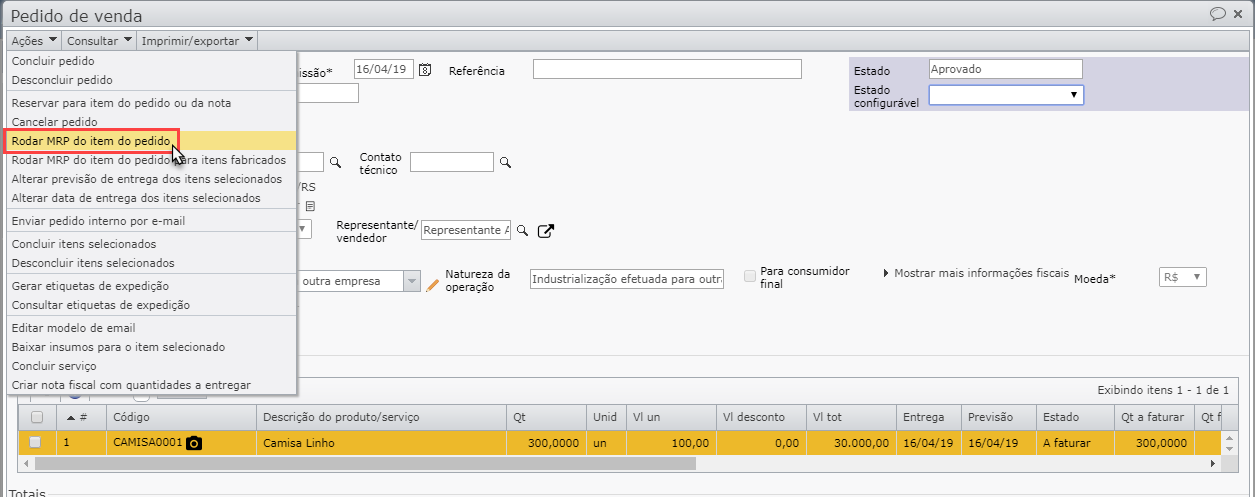The width and height of the screenshot is (1255, 497).
Task: Open the Ações dropdown menu
Action: tap(34, 41)
